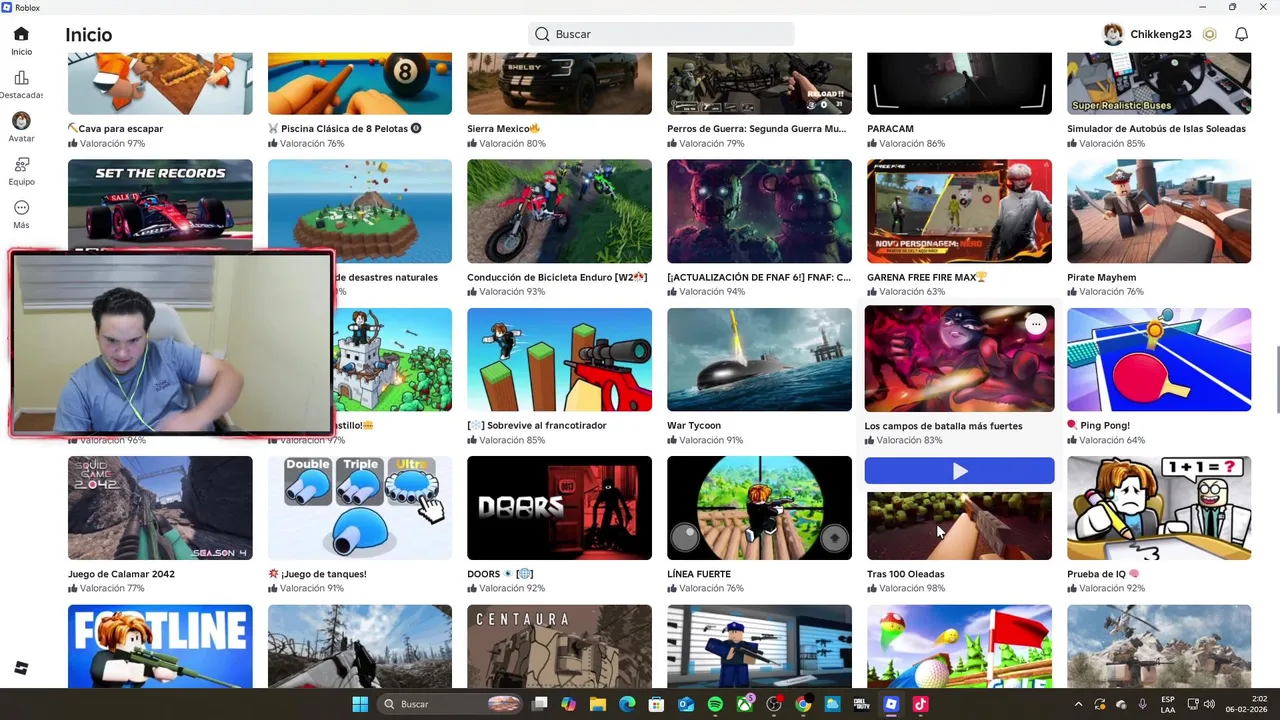Play Tras 100 Oleadas with the blue play button
1280x720 pixels.
pyautogui.click(x=959, y=471)
